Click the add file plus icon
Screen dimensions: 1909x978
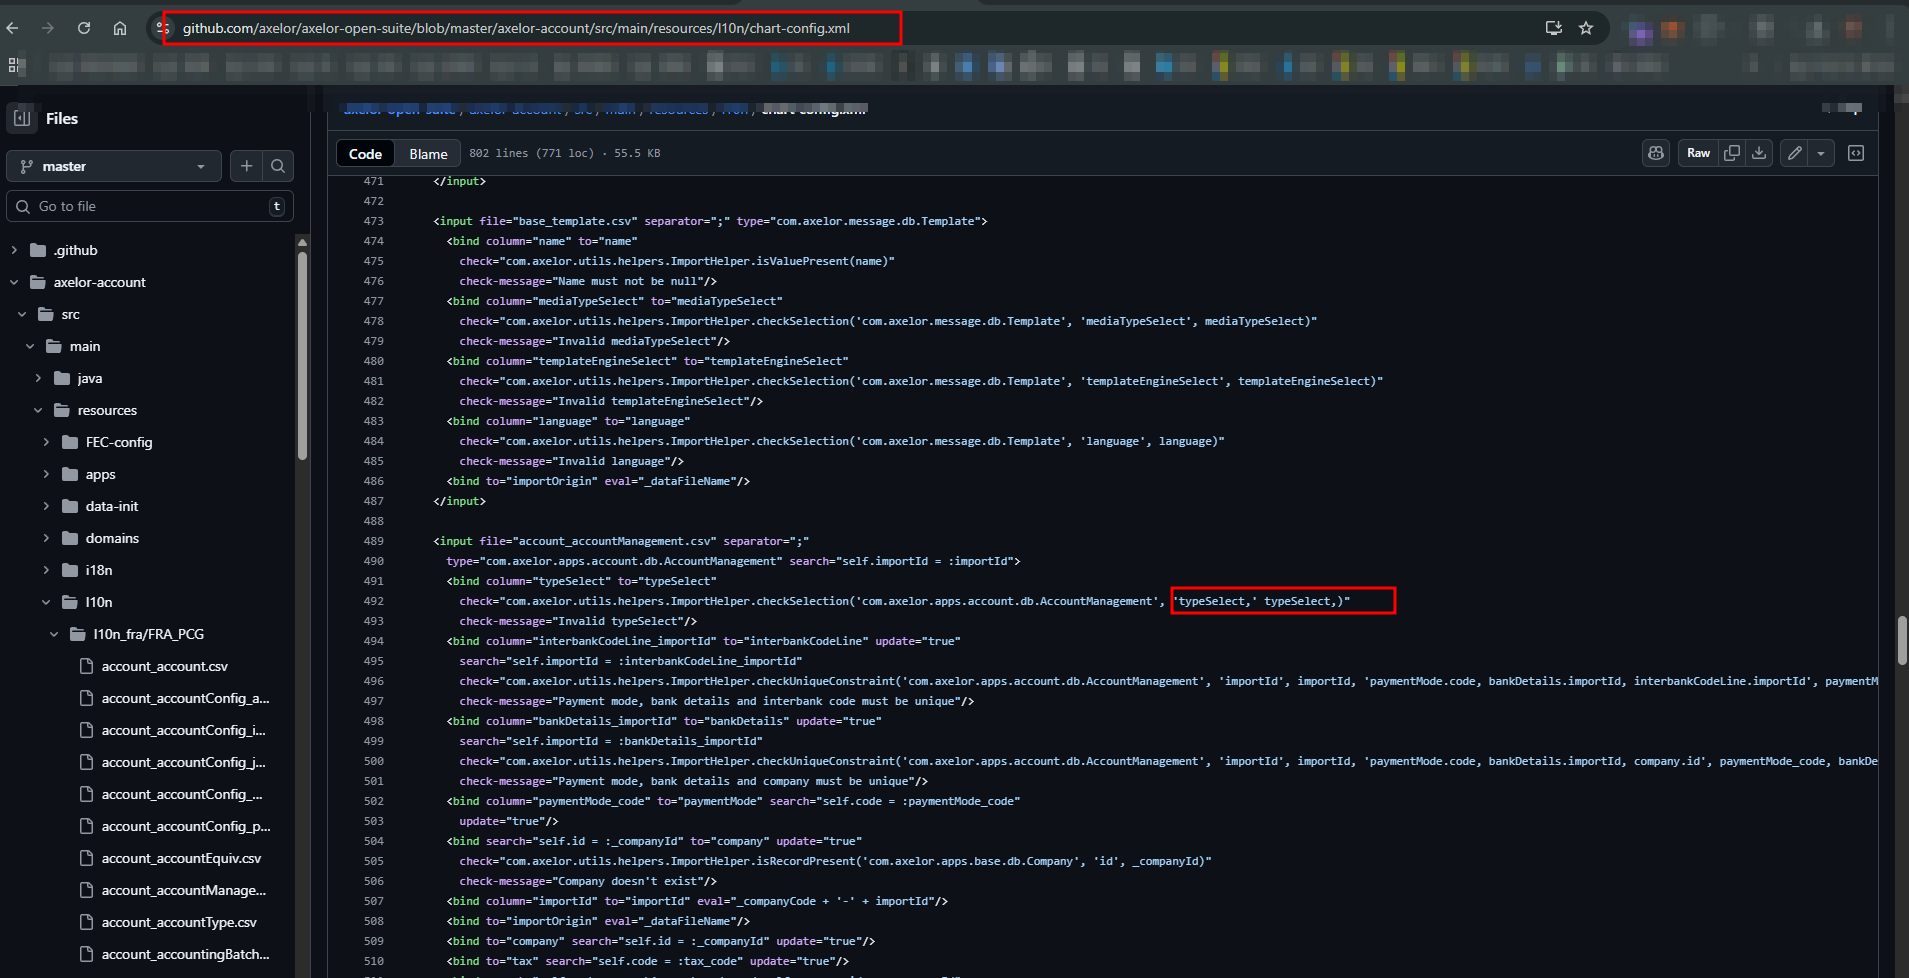[246, 166]
